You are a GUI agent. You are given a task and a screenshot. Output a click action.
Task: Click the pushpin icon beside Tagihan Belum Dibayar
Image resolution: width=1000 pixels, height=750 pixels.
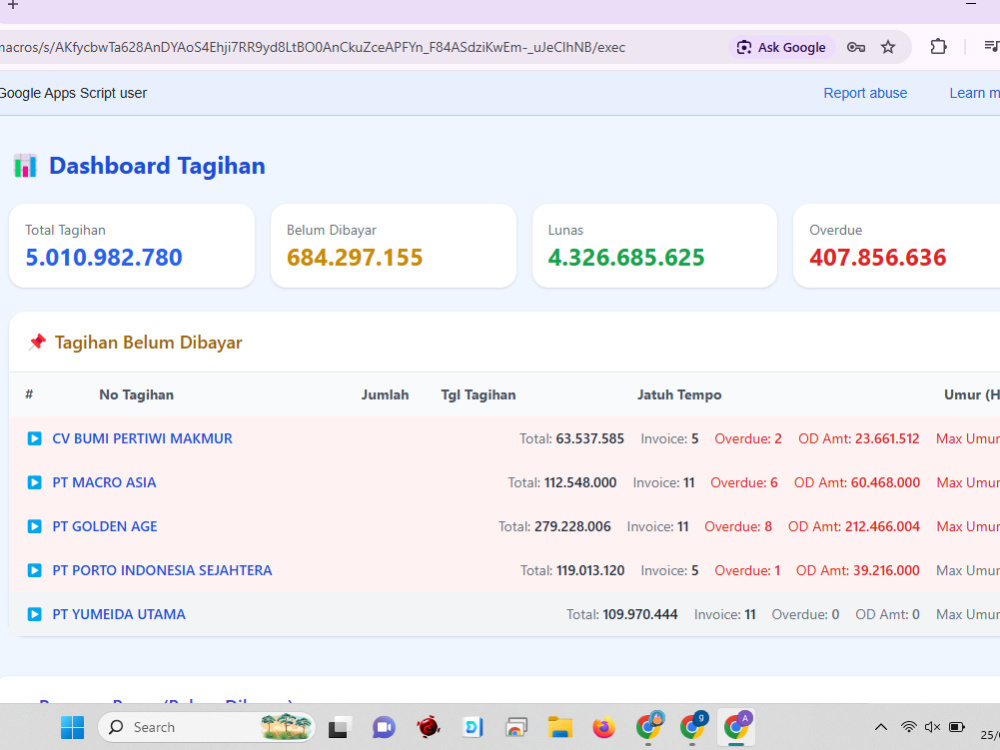tap(37, 342)
